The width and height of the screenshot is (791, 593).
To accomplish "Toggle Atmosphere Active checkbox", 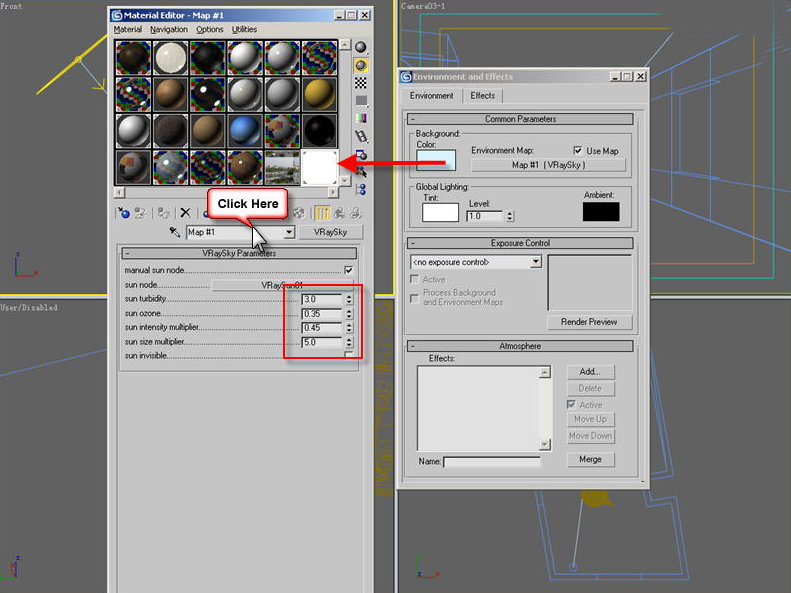I will [571, 404].
